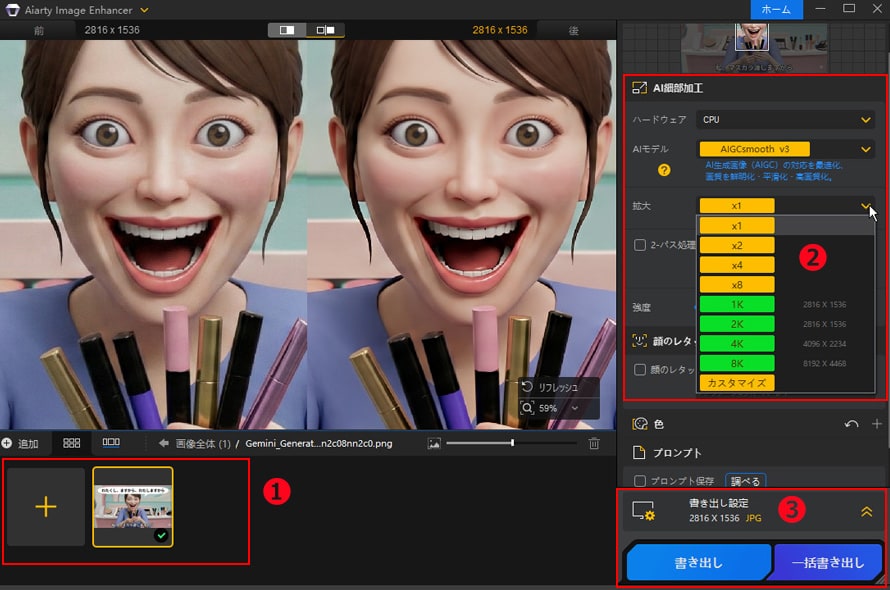Choose 8K from the scale menu

(x=737, y=363)
